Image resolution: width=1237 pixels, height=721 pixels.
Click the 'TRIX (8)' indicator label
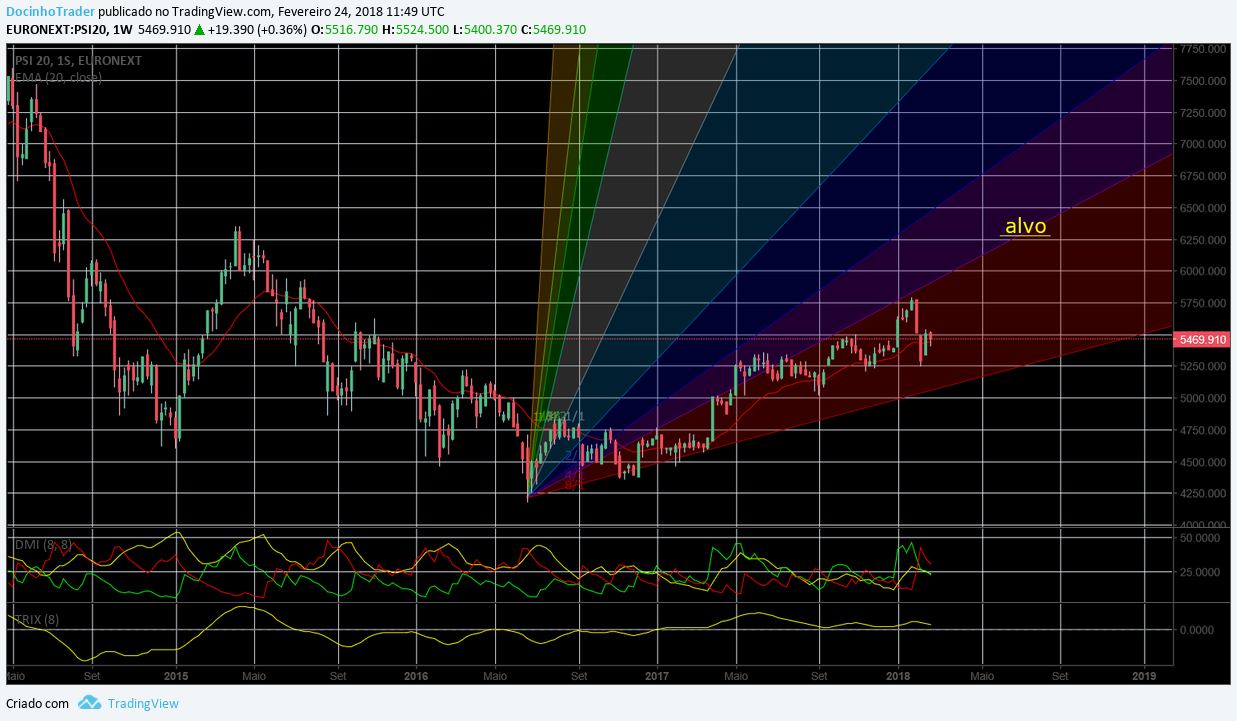coord(37,620)
